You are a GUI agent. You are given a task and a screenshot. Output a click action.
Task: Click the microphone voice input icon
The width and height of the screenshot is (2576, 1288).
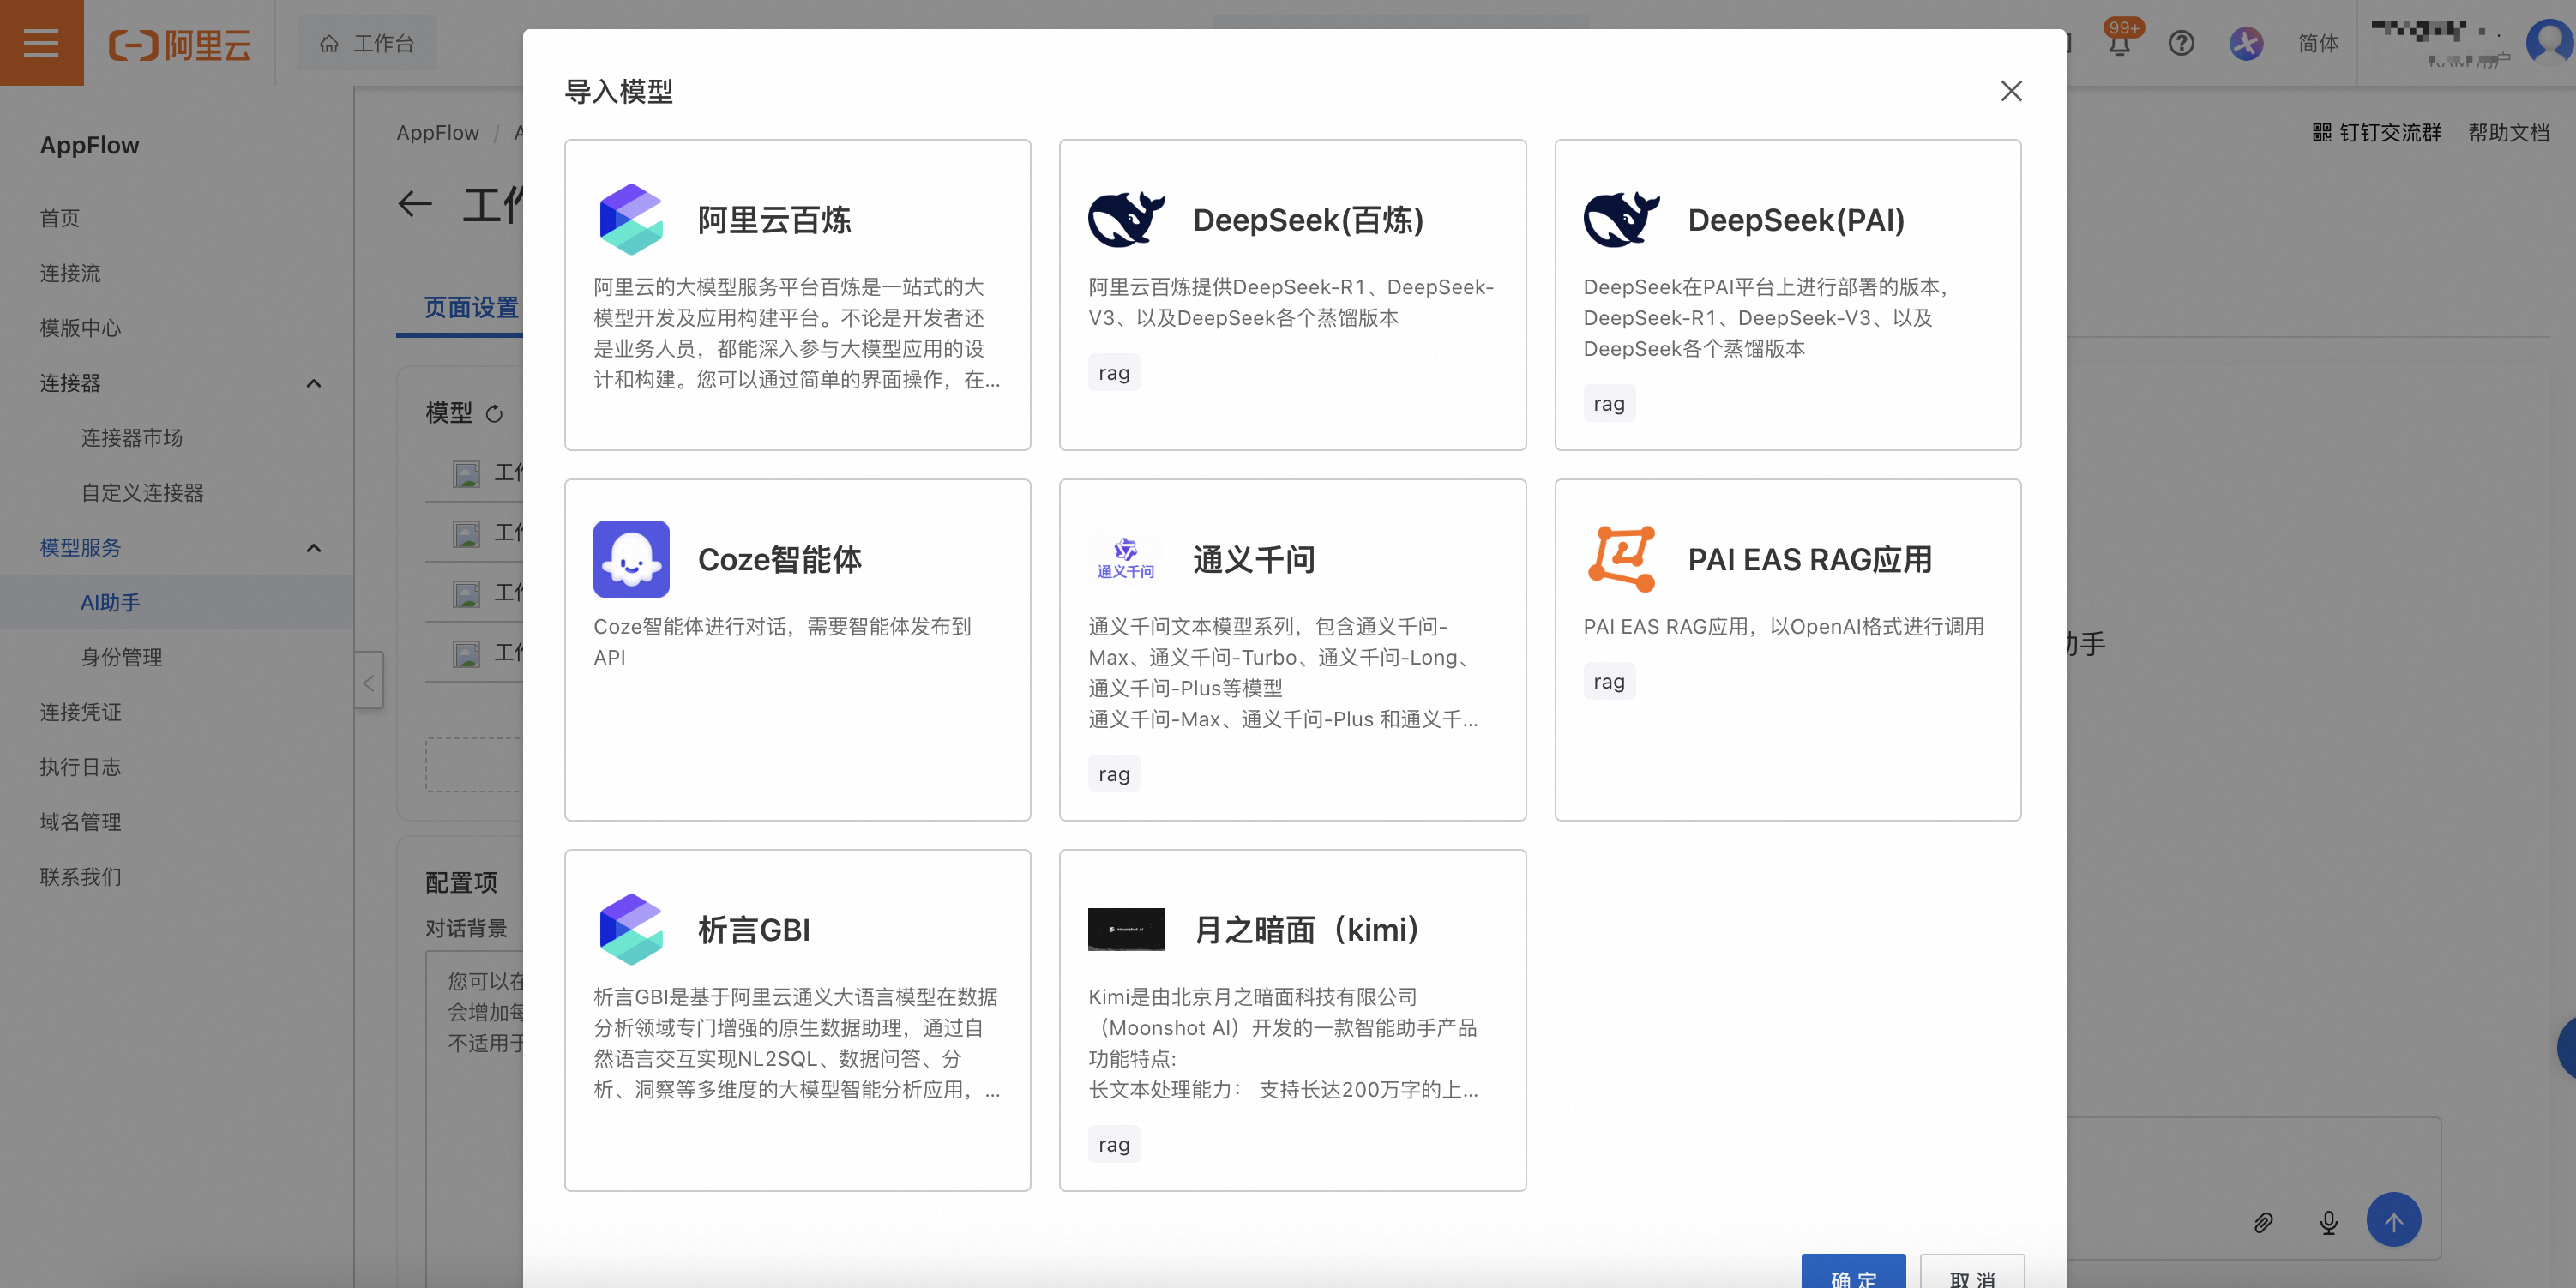point(2329,1222)
